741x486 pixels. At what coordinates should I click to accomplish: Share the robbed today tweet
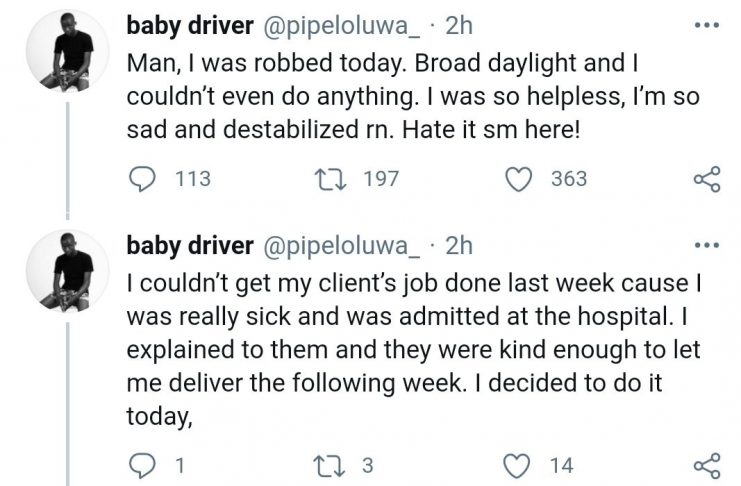(x=706, y=180)
